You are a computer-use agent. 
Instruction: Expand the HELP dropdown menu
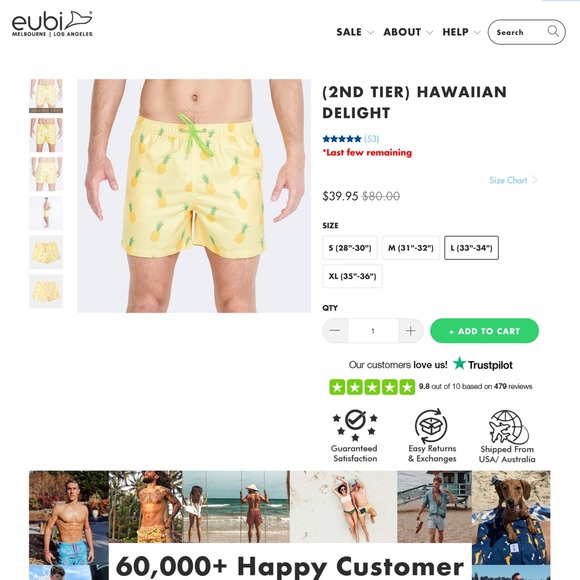461,32
